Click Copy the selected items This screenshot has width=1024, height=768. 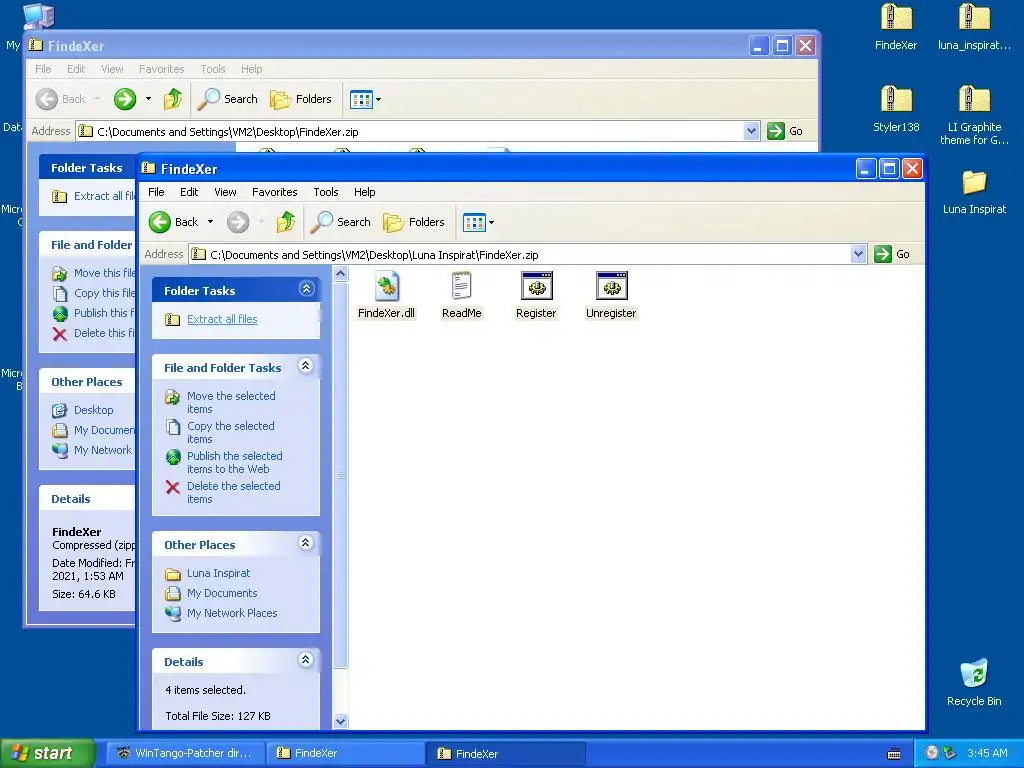pos(231,432)
